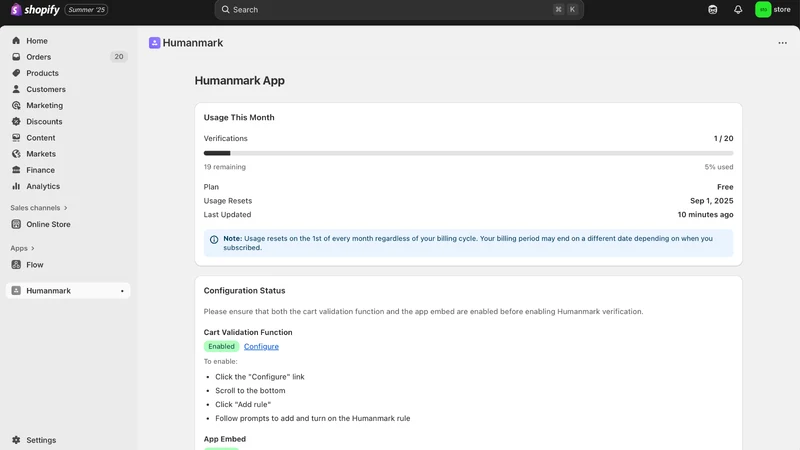Screen dimensions: 800x450
Task: Click the green Enabled status badge
Action: [x=221, y=346]
